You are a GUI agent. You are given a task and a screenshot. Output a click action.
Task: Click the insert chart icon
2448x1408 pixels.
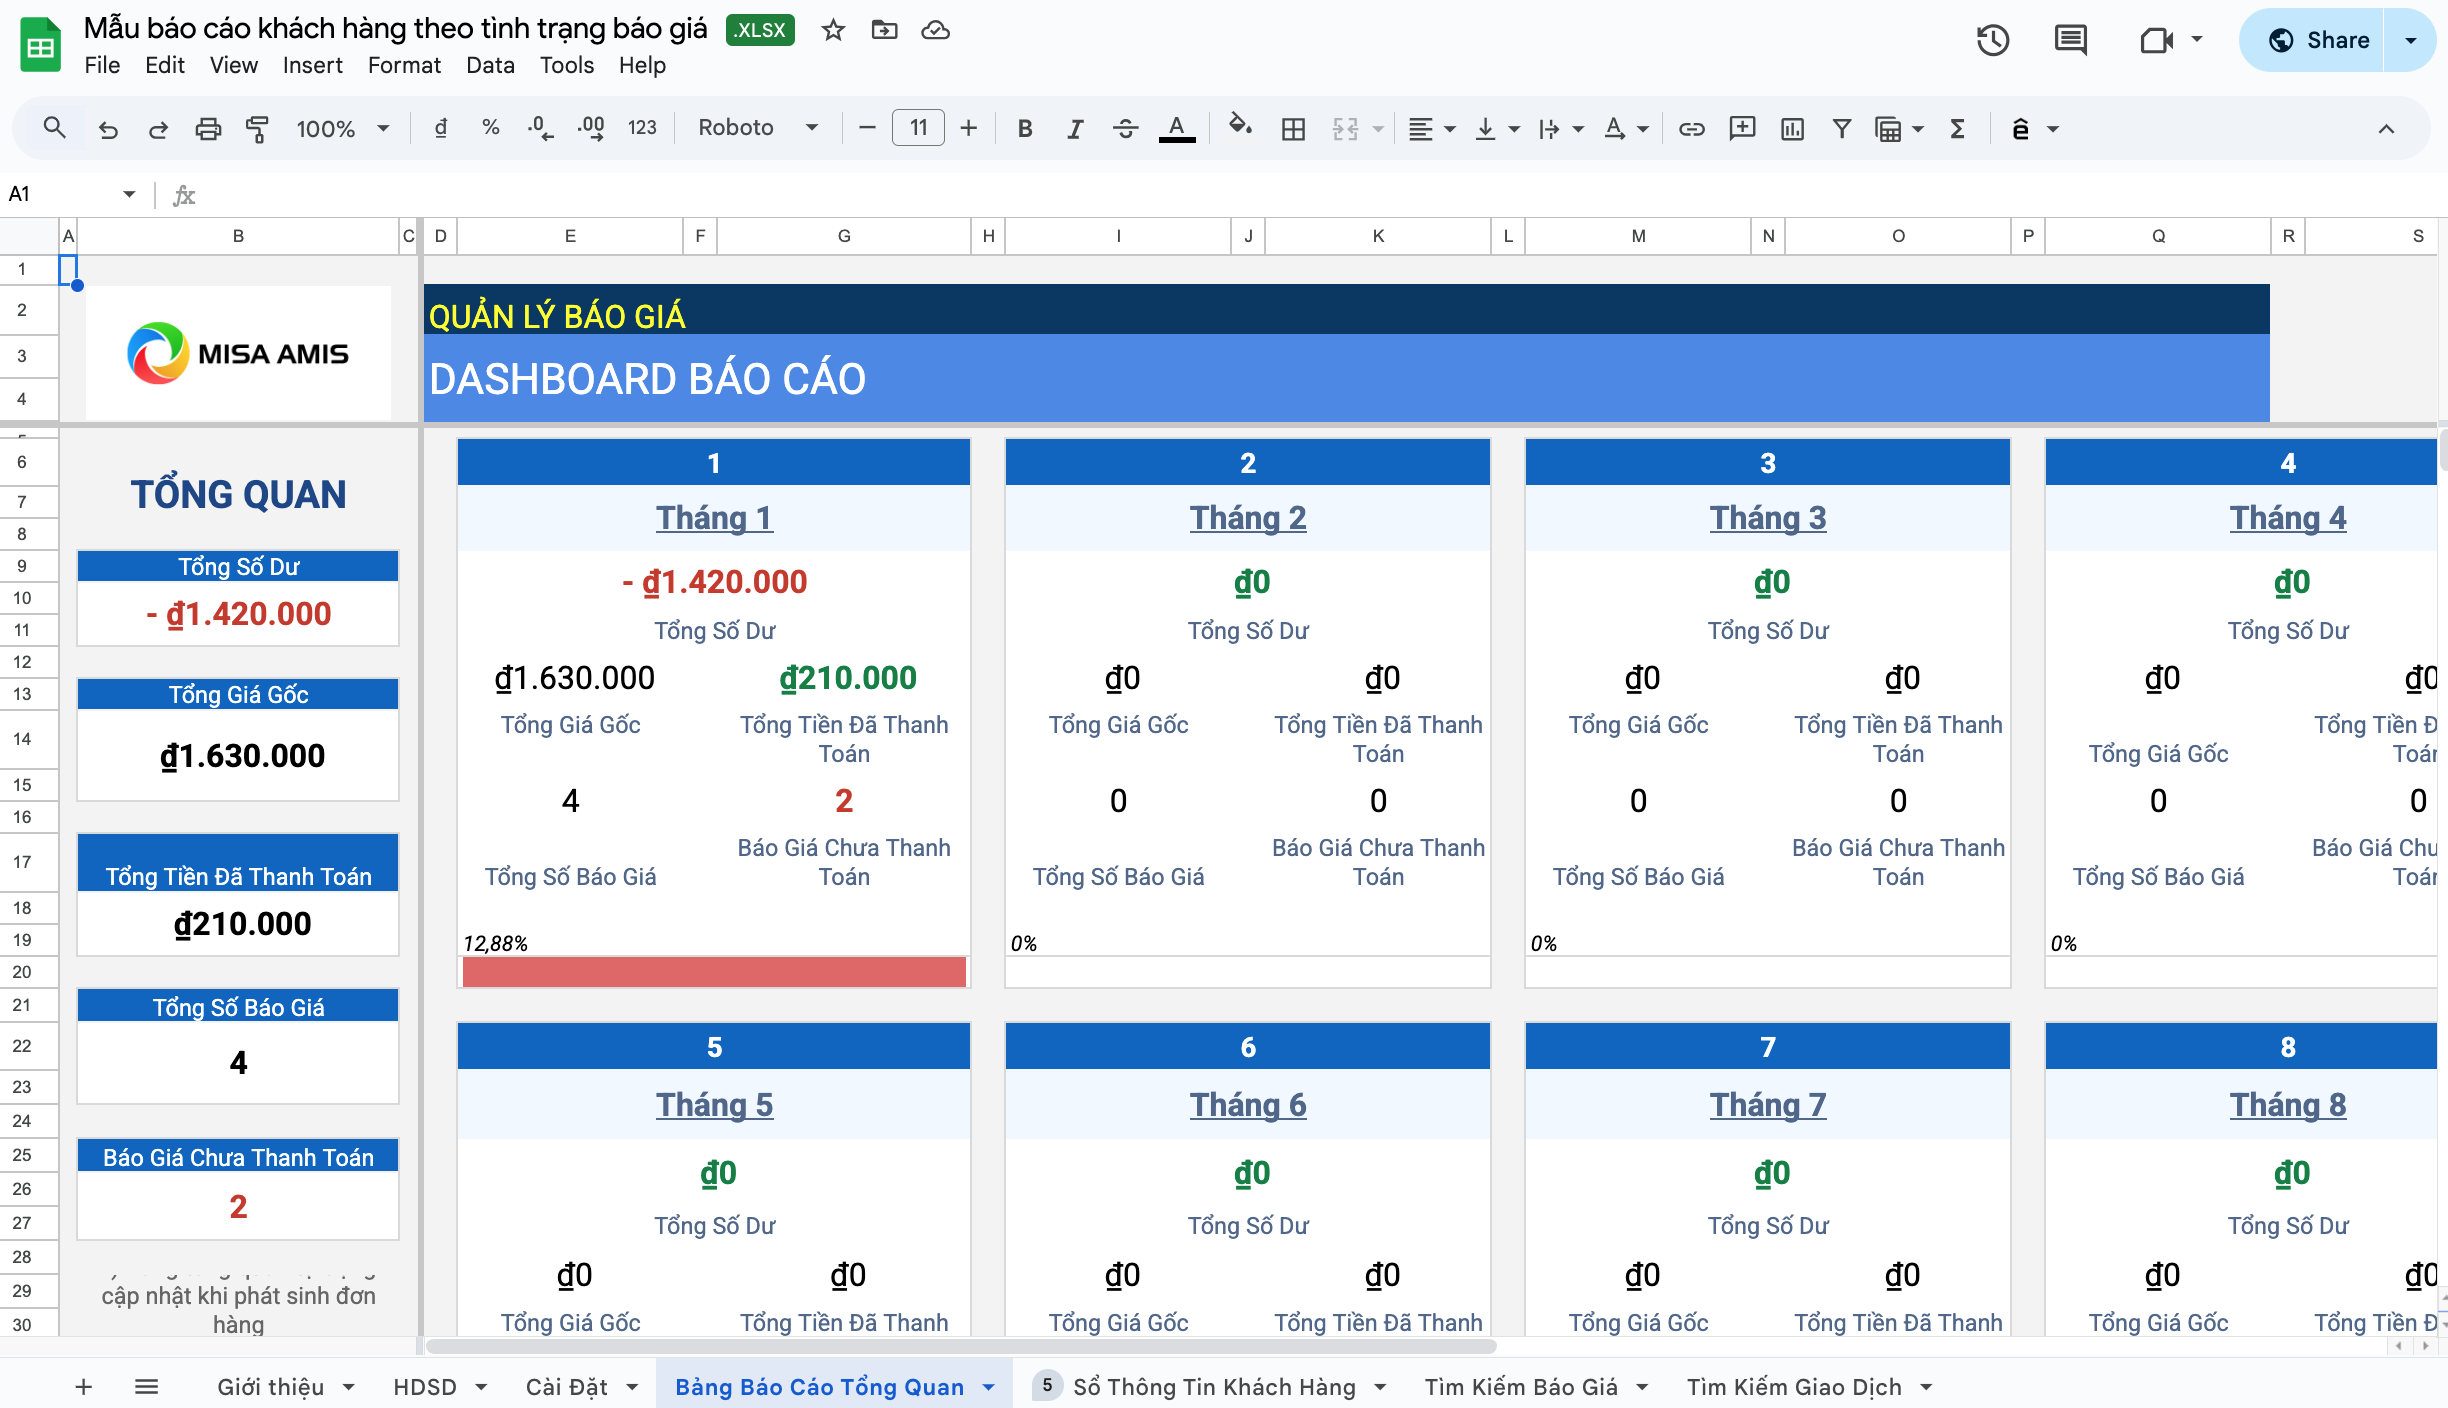pyautogui.click(x=1792, y=128)
